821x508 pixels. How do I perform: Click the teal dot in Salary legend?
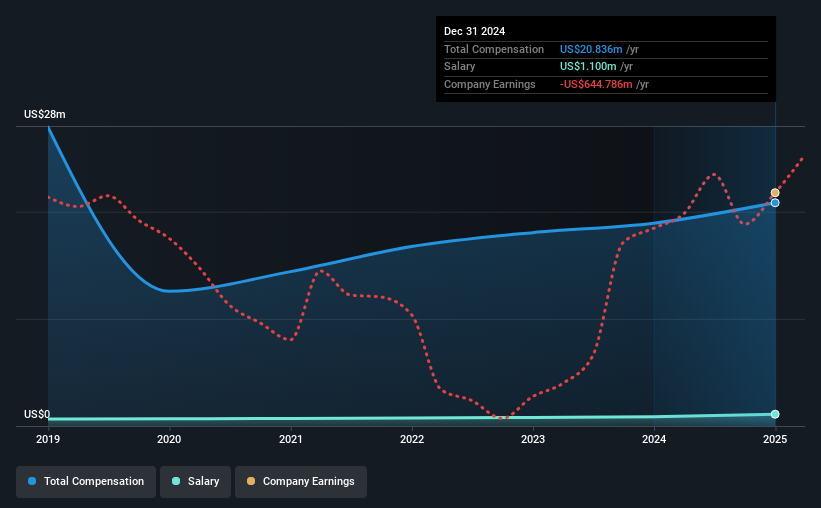pyautogui.click(x=176, y=481)
